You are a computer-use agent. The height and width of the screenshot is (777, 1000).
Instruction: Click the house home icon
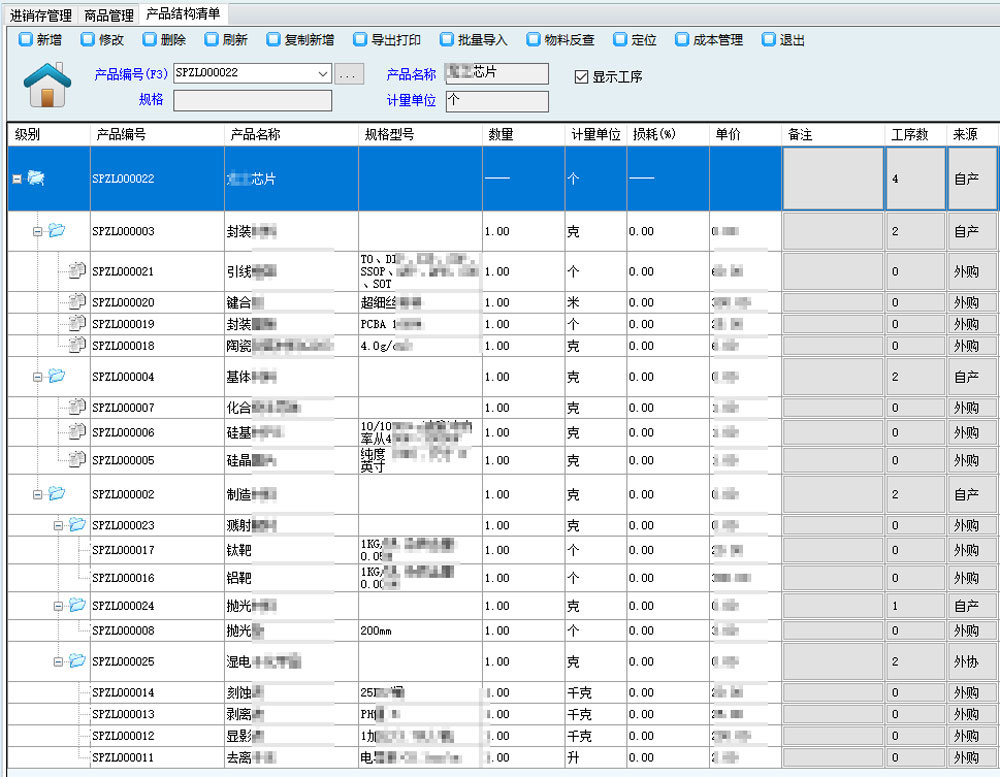coord(46,85)
